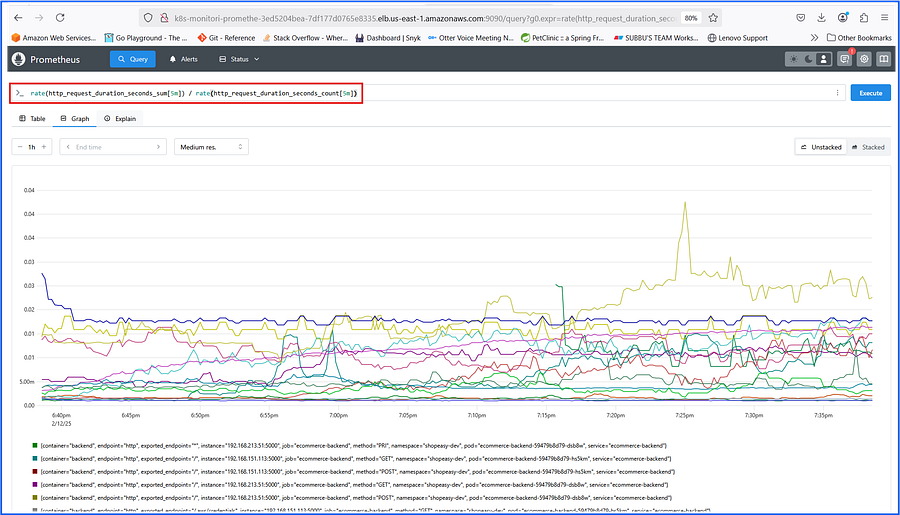Show more bookmarks chevron
Screen dimensions: 900x515
(814, 38)
